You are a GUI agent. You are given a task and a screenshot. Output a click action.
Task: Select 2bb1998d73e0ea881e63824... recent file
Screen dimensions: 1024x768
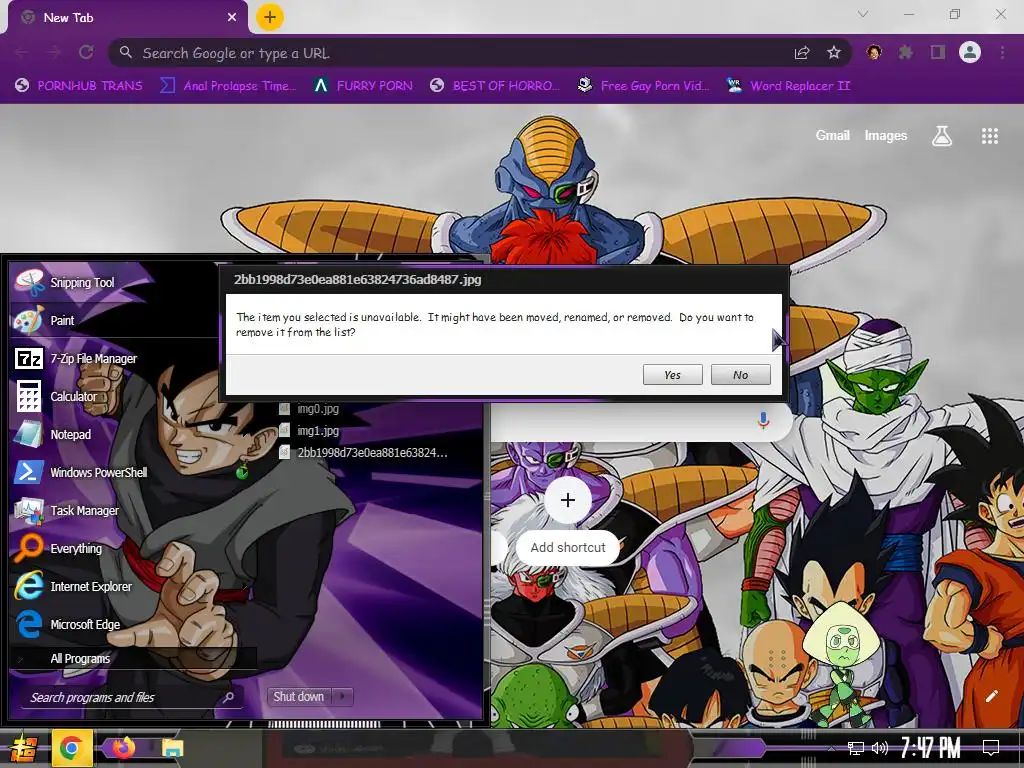(x=364, y=453)
